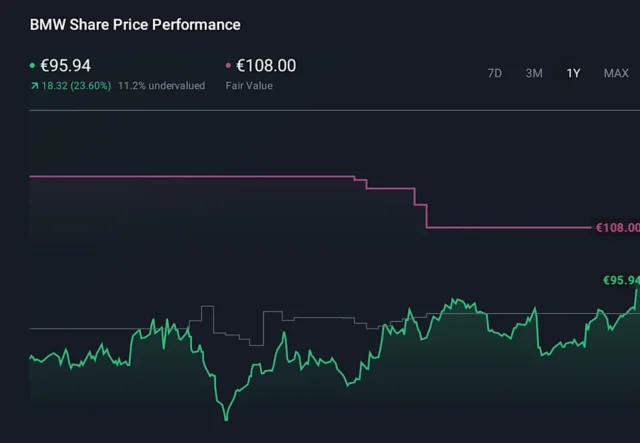The width and height of the screenshot is (640, 443).
Task: Click the €108.00 fair value heading
Action: coord(266,66)
